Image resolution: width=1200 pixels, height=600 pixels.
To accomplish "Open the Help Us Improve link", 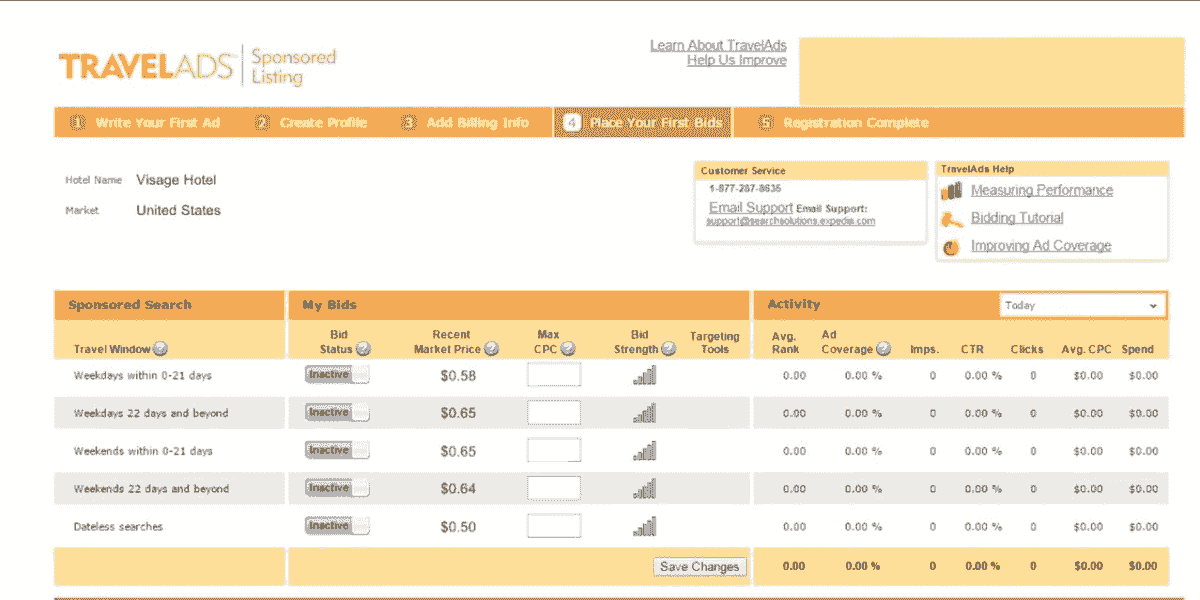I will click(x=737, y=61).
